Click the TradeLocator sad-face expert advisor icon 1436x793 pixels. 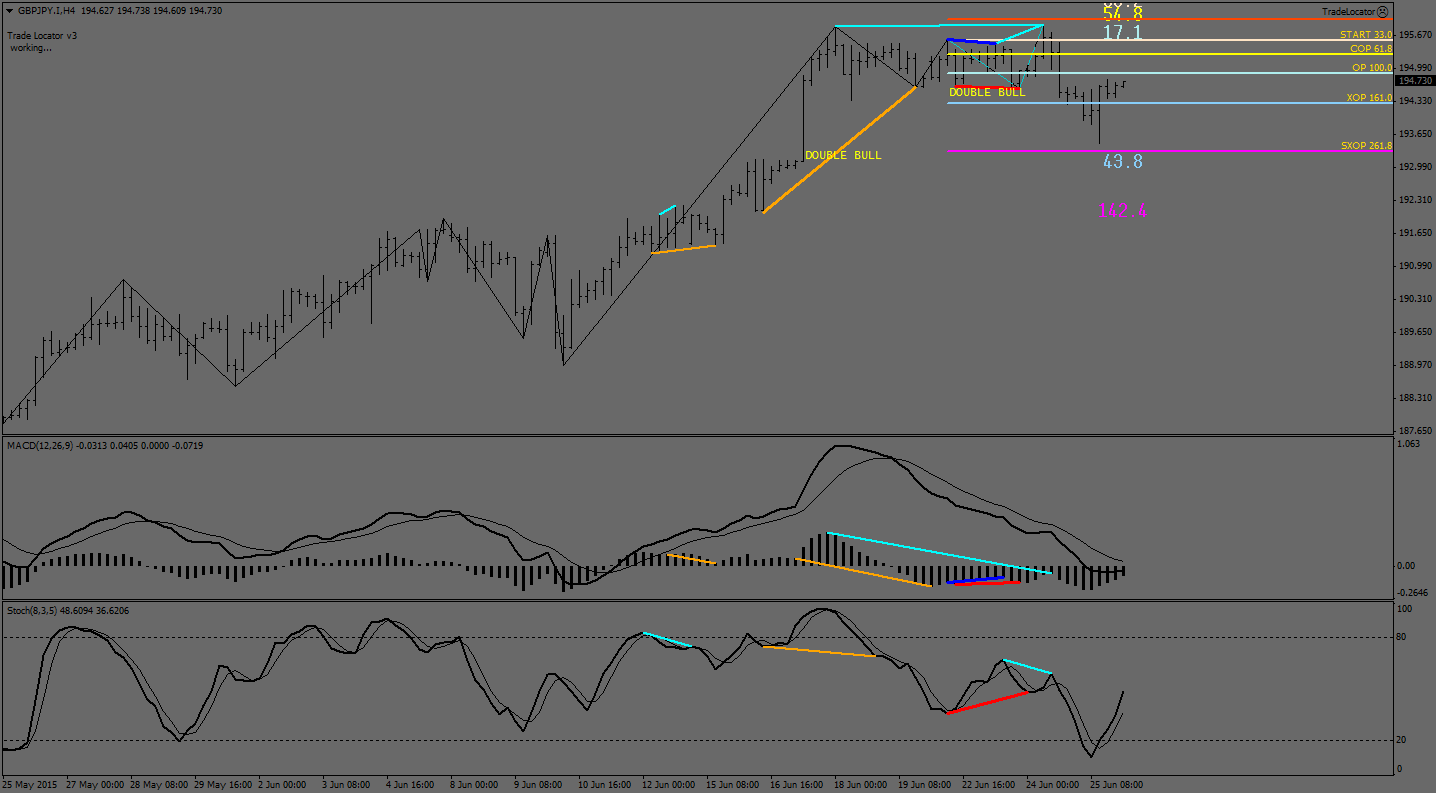click(1383, 12)
